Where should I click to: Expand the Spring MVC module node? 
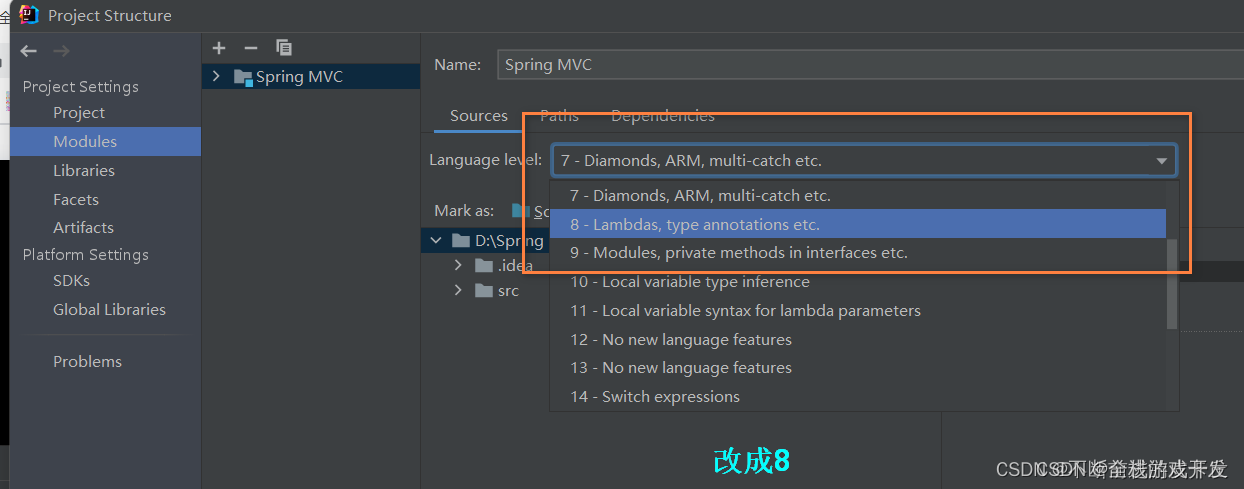click(x=216, y=77)
